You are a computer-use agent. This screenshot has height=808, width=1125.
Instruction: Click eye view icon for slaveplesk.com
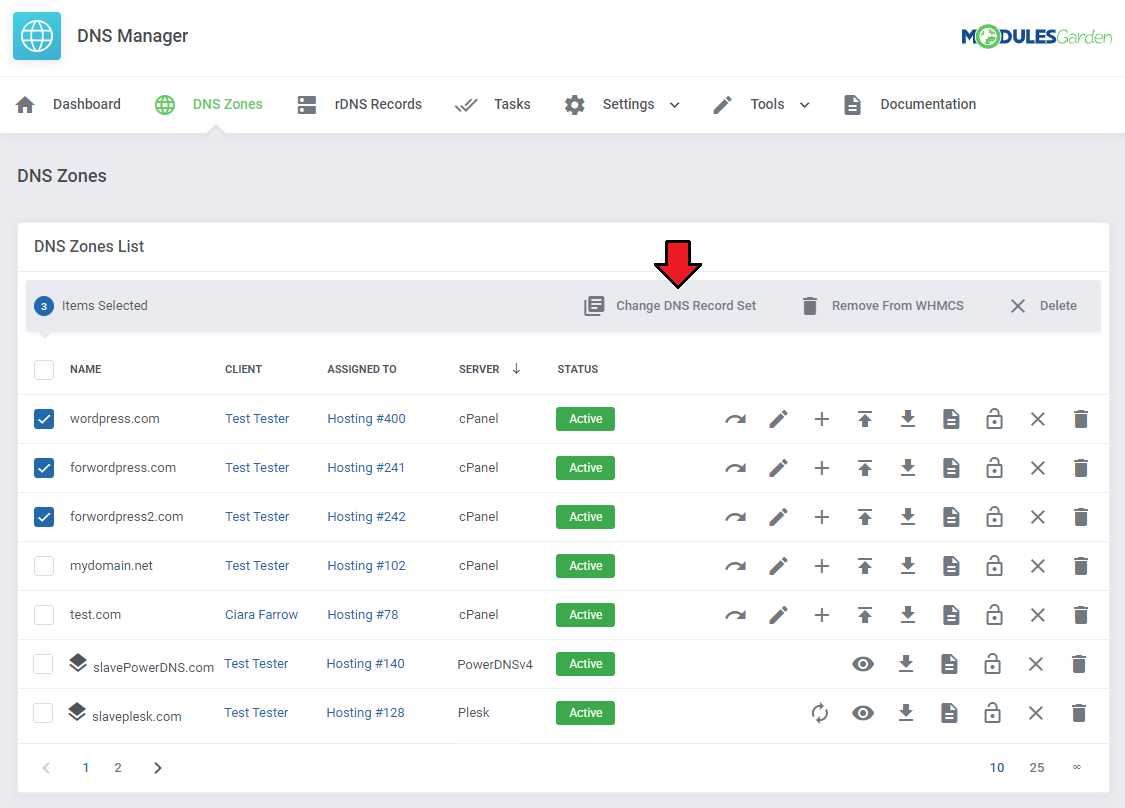tap(863, 713)
